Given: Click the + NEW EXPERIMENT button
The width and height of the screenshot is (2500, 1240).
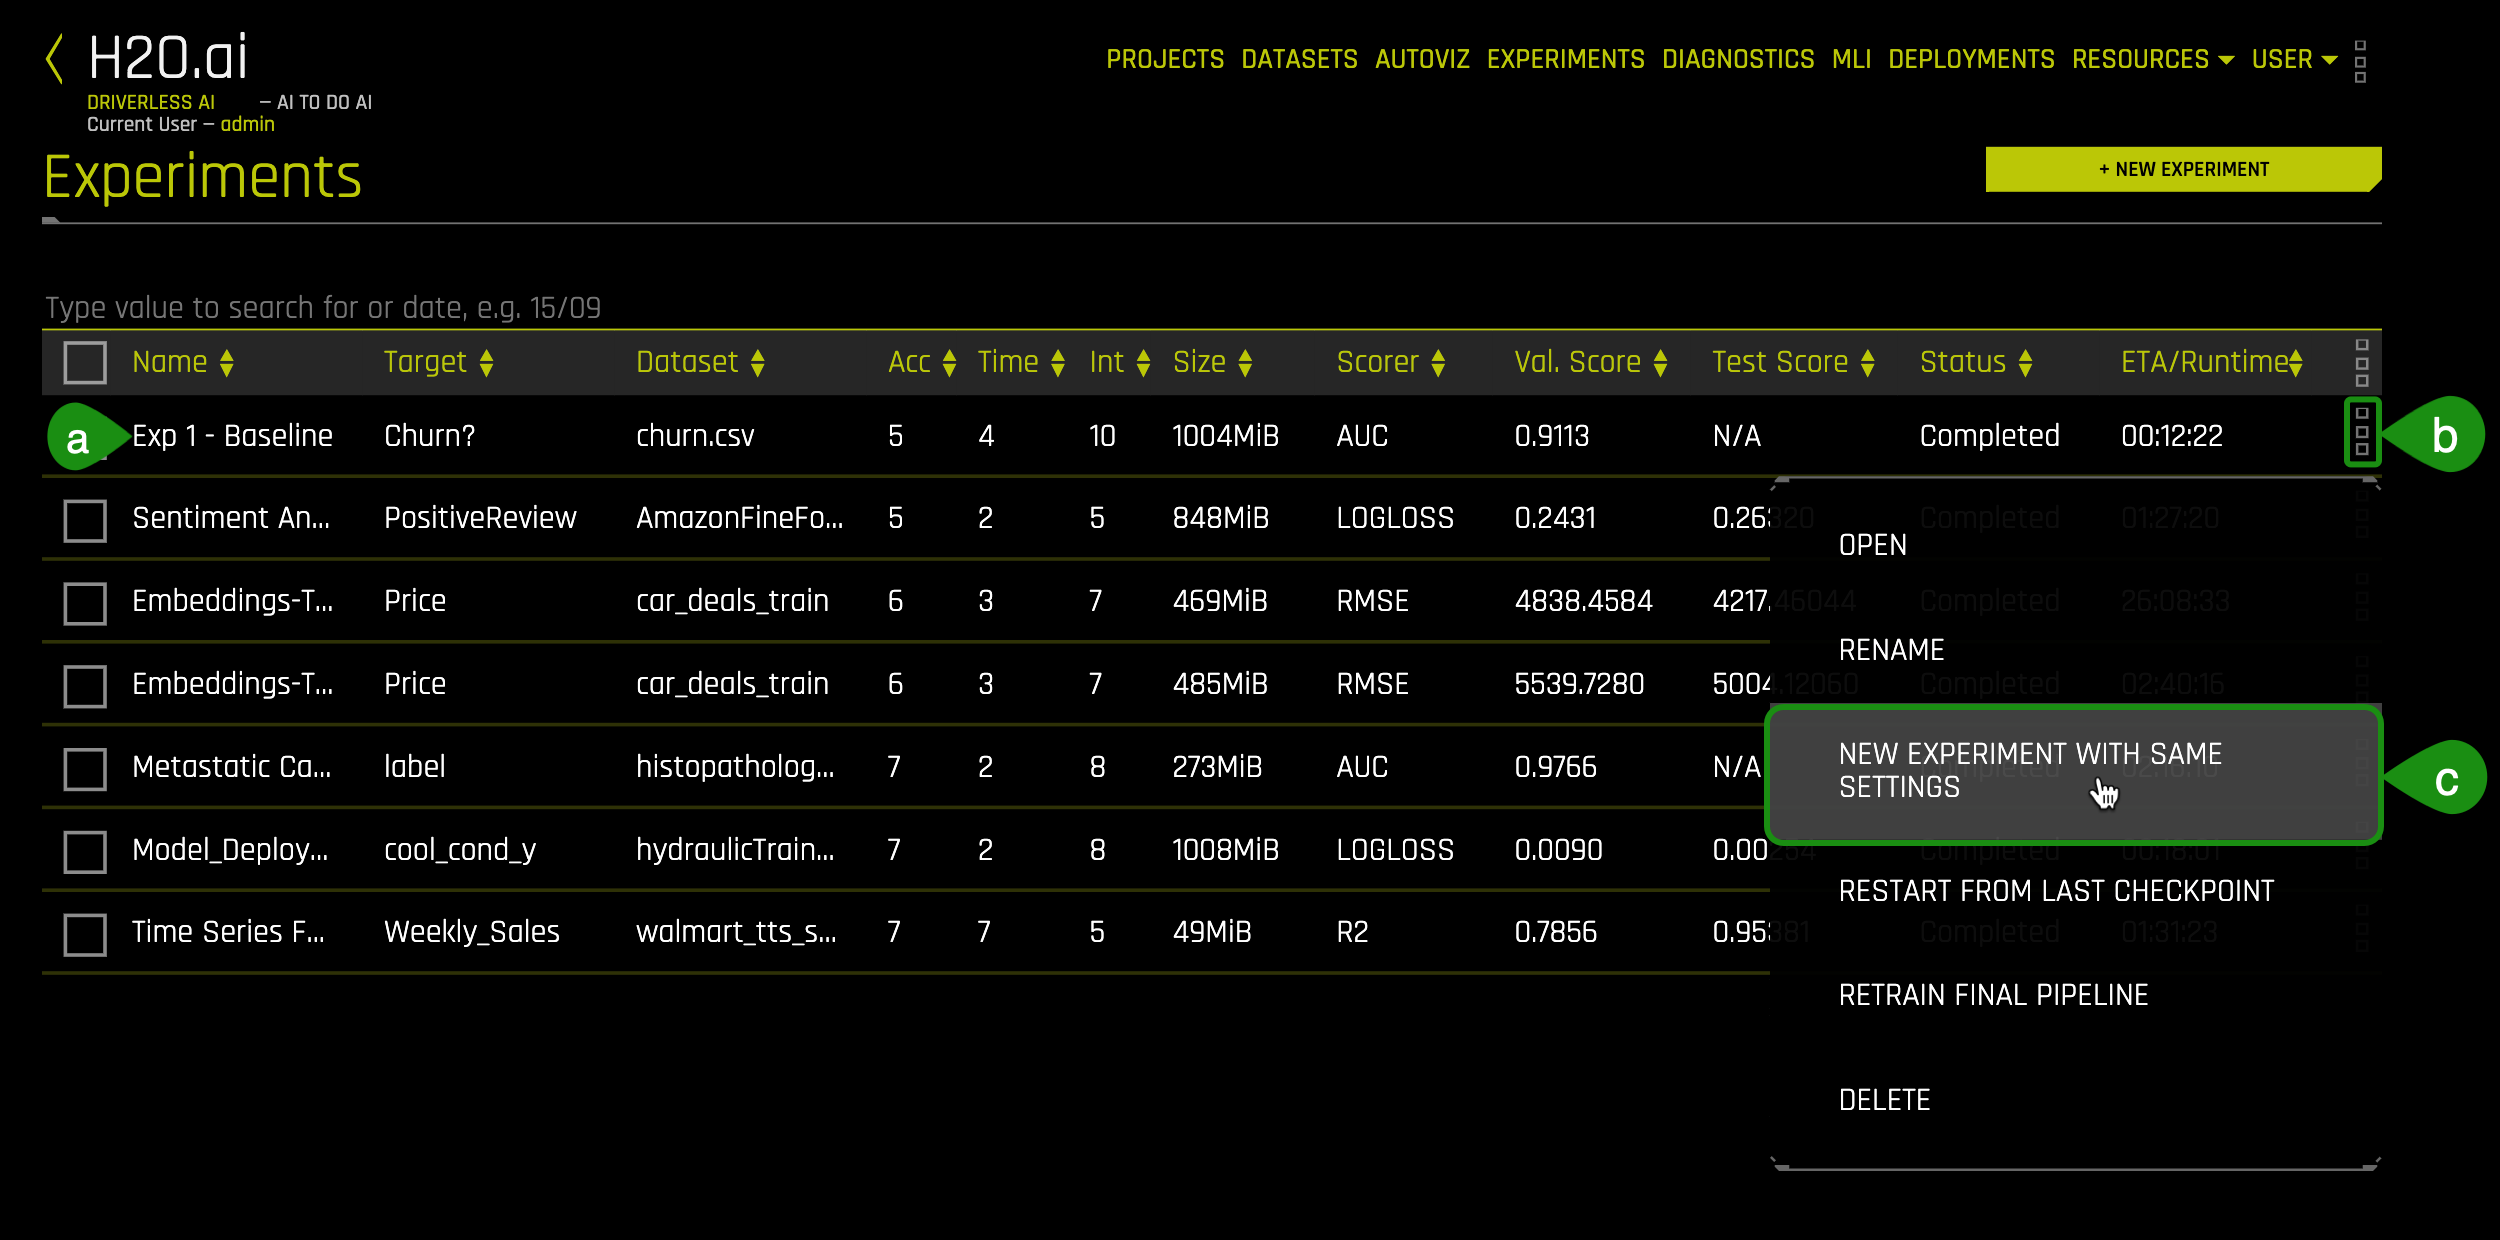Looking at the screenshot, I should [2183, 169].
